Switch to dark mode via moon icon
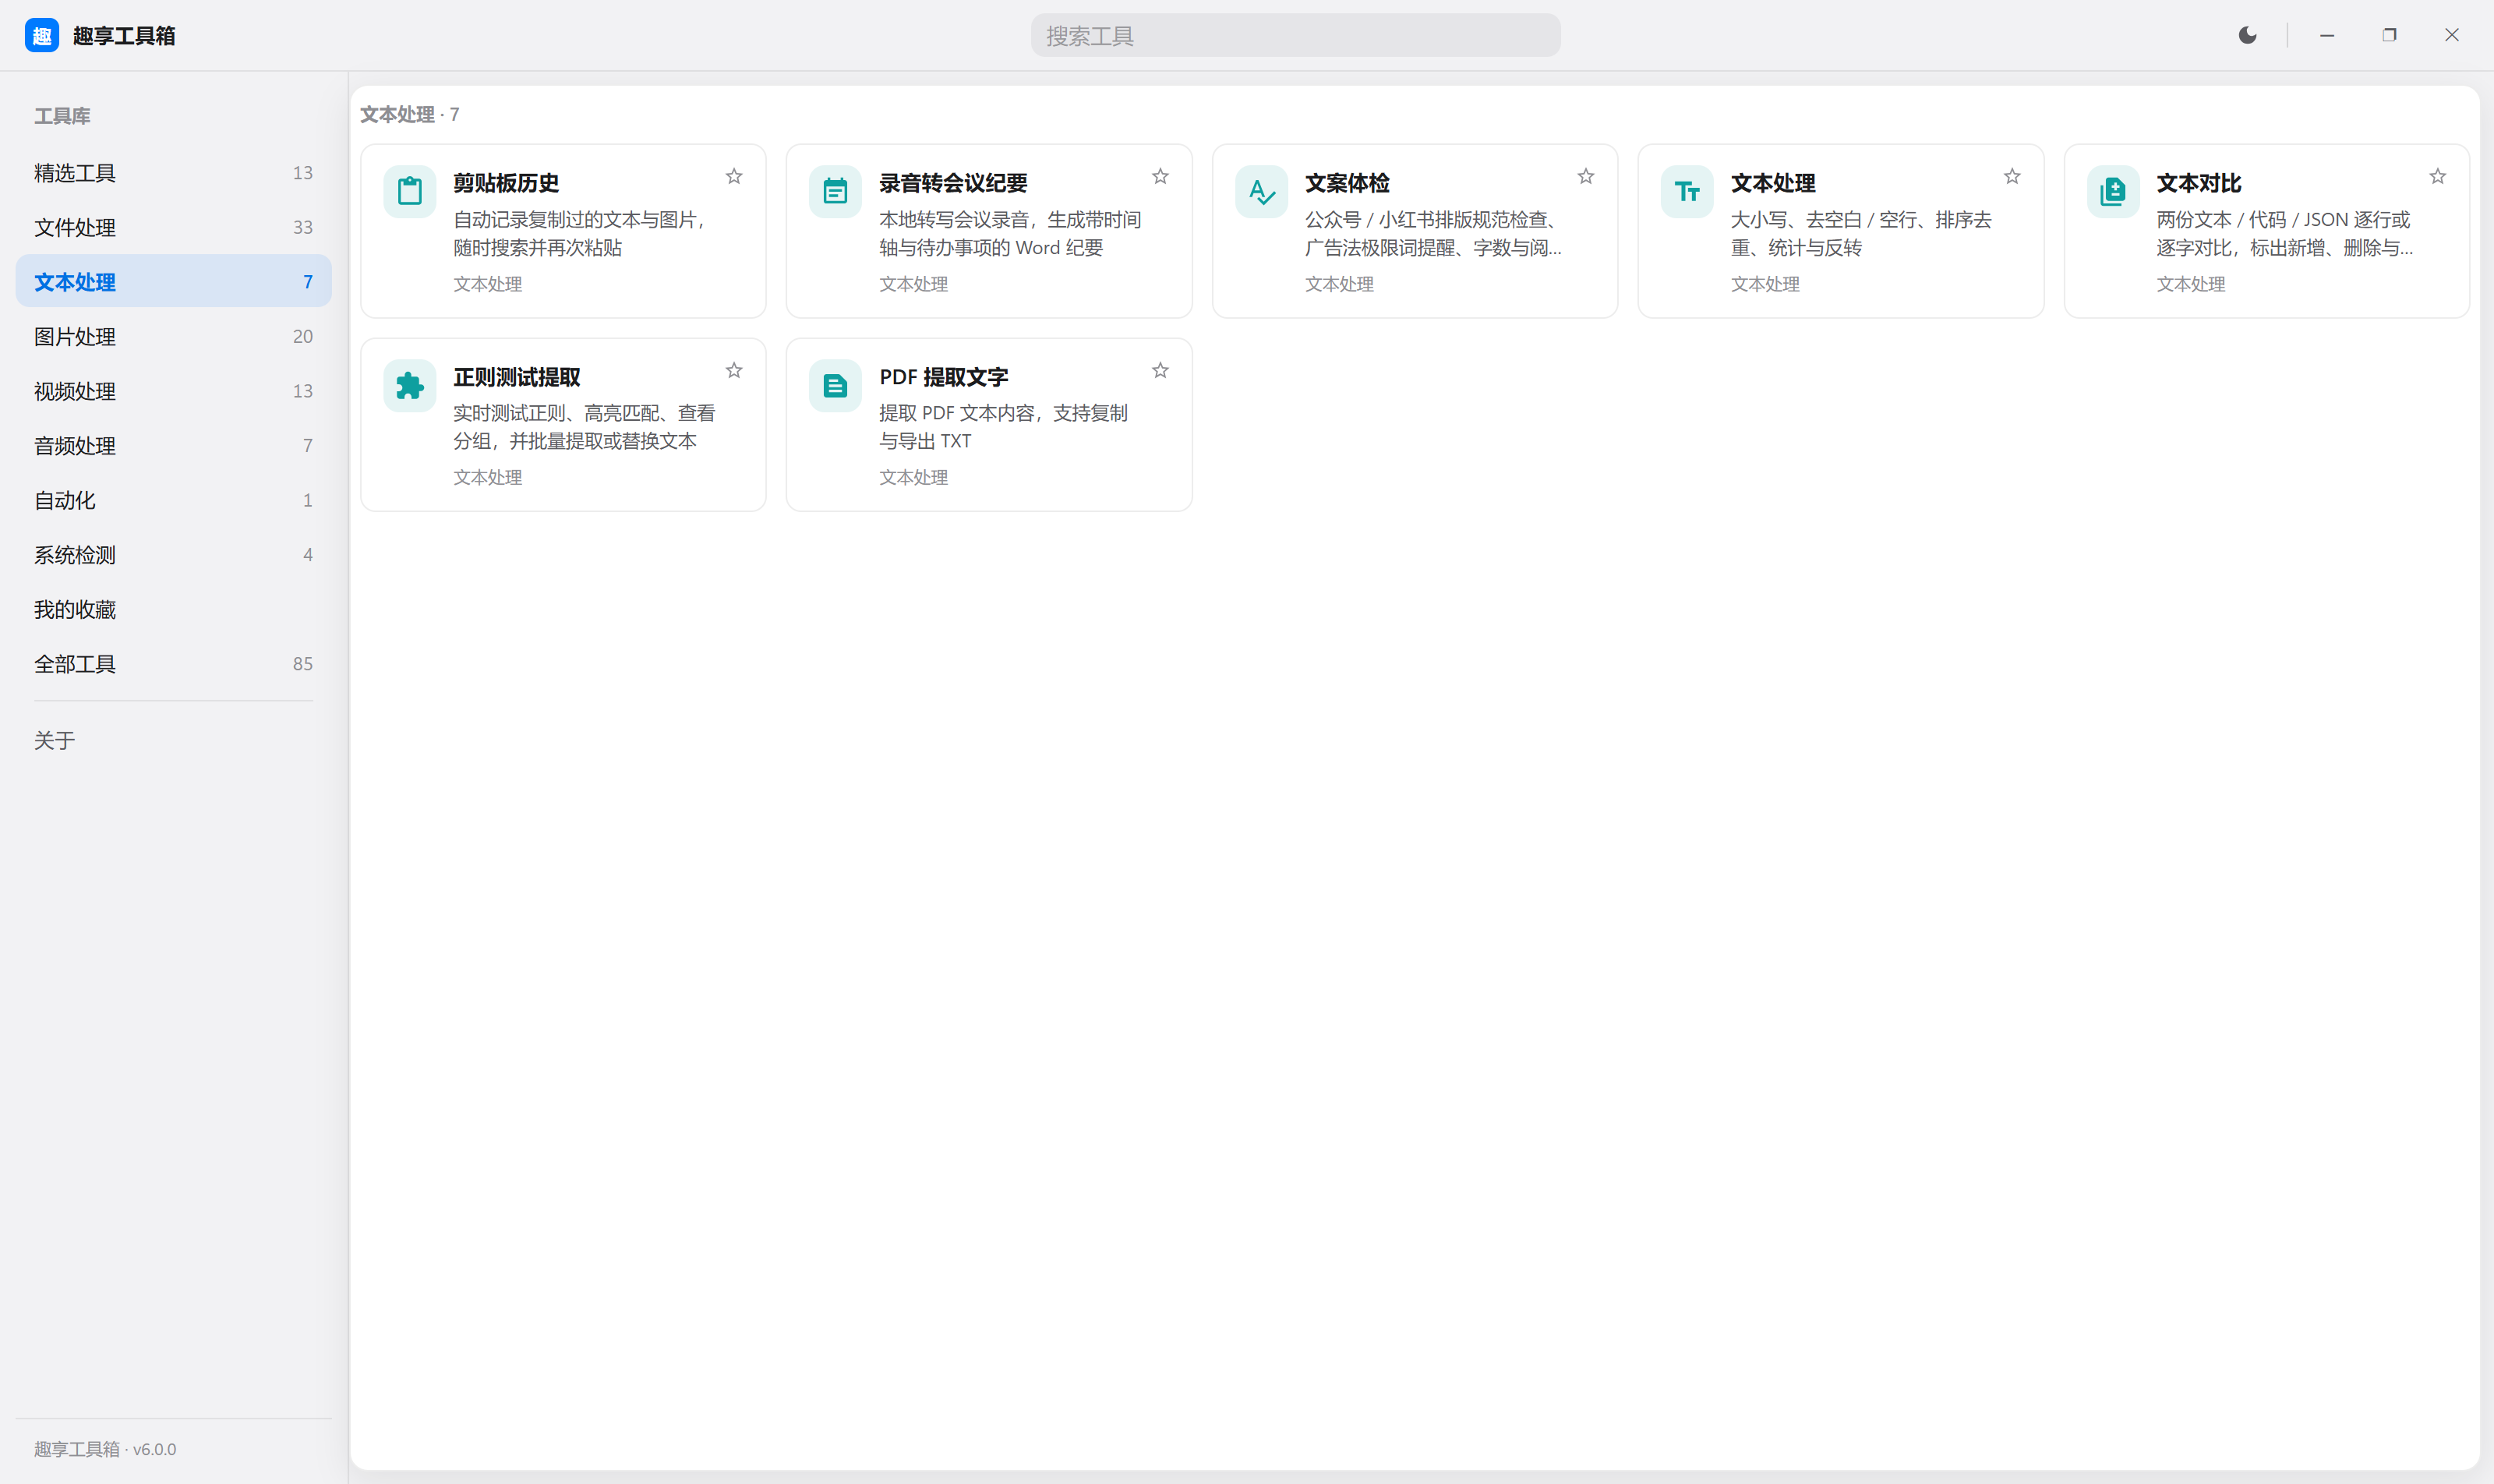This screenshot has width=2494, height=1484. click(2247, 35)
